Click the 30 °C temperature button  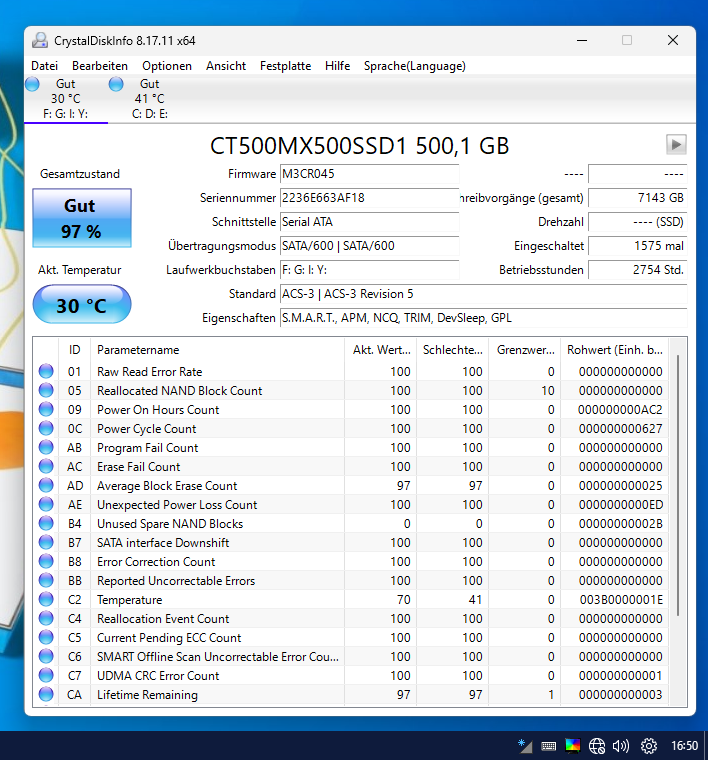coord(82,305)
